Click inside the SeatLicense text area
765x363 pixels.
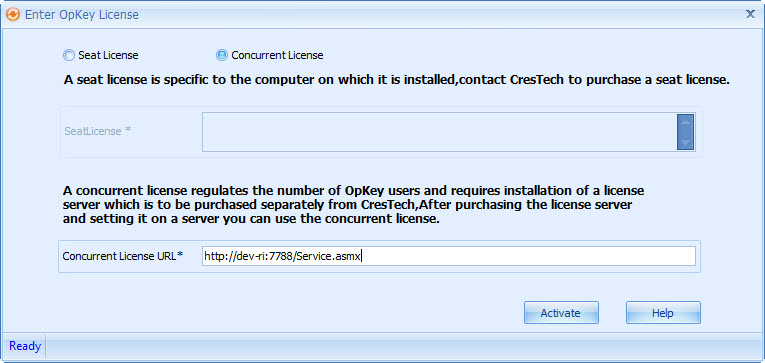coord(439,132)
